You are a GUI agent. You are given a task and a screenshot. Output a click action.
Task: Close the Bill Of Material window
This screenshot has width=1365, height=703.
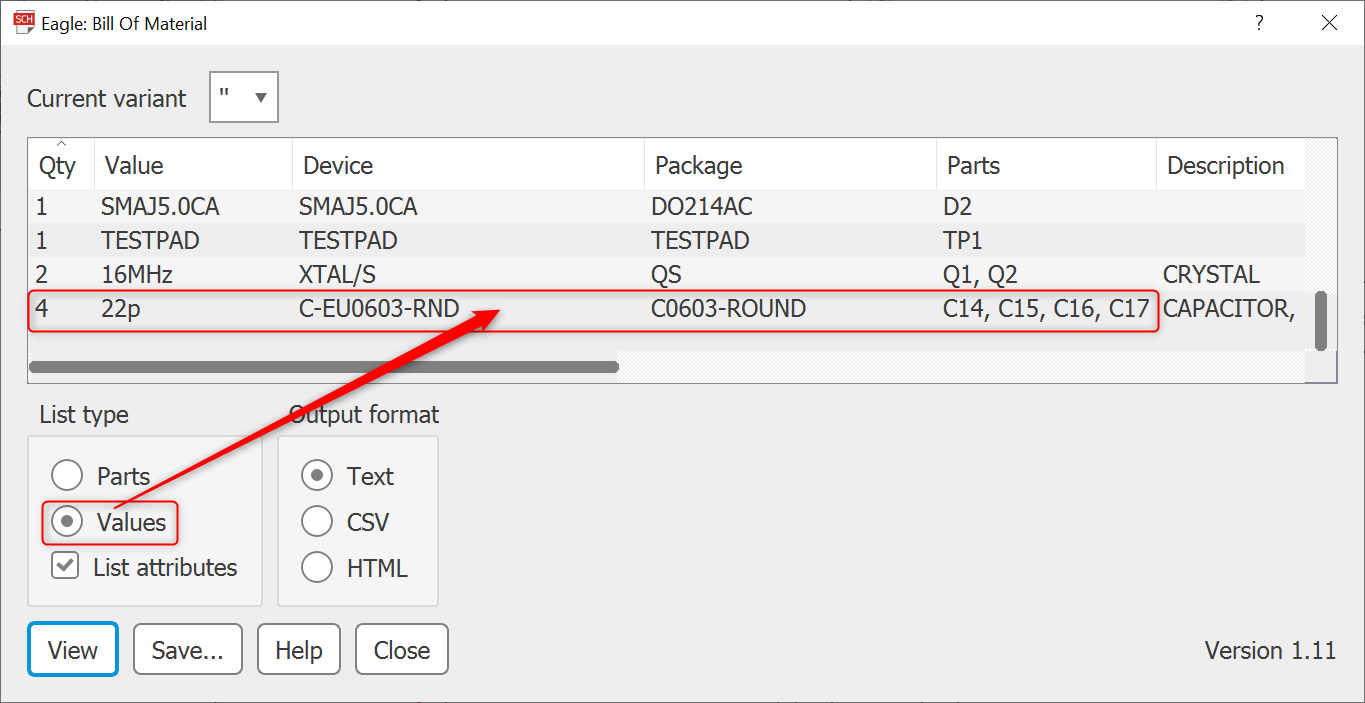[x=1329, y=23]
